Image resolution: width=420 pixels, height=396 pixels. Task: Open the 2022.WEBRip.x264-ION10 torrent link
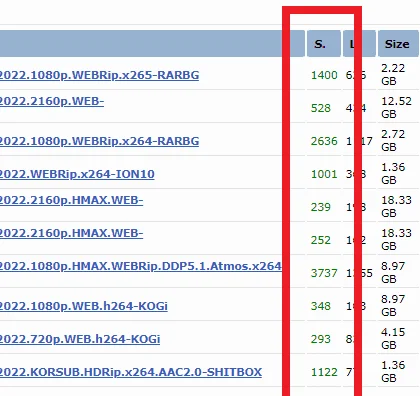(77, 174)
